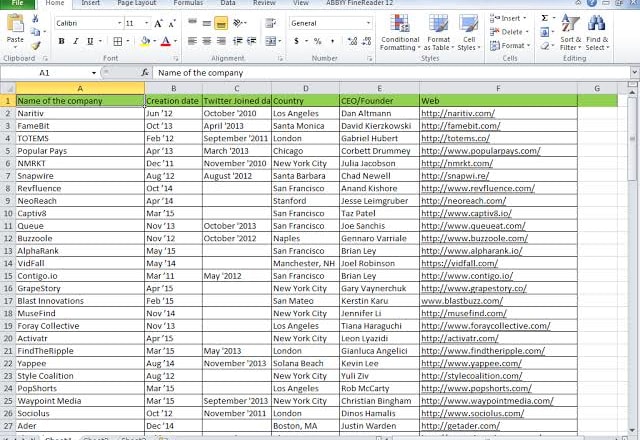This screenshot has width=640, height=440.
Task: Toggle Align Text Right
Action: 221,41
